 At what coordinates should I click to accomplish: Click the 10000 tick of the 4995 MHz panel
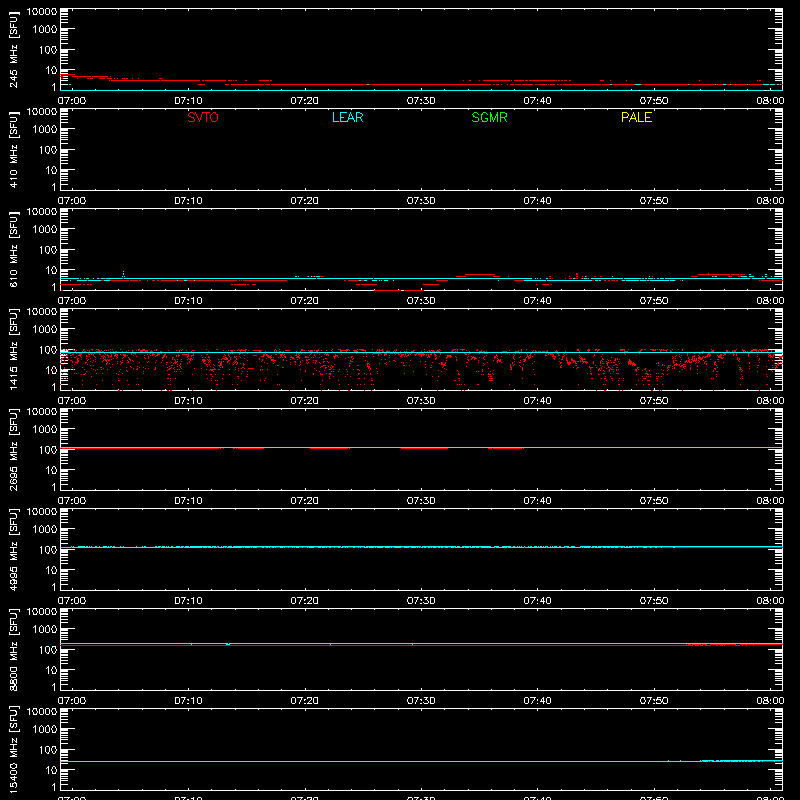(x=42, y=512)
